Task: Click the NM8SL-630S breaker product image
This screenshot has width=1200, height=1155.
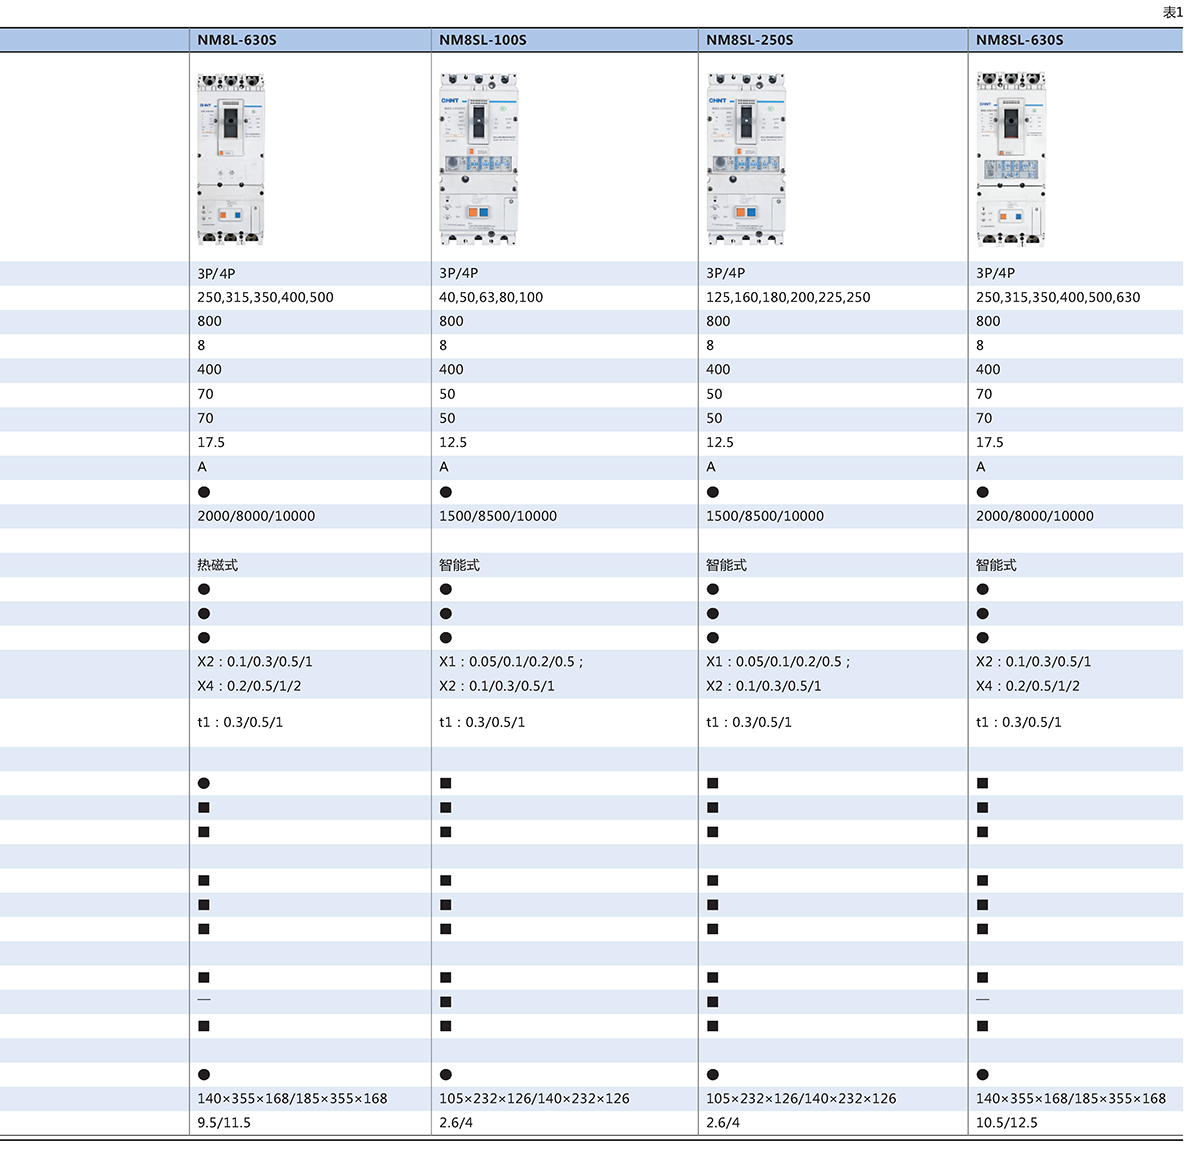Action: (1011, 159)
